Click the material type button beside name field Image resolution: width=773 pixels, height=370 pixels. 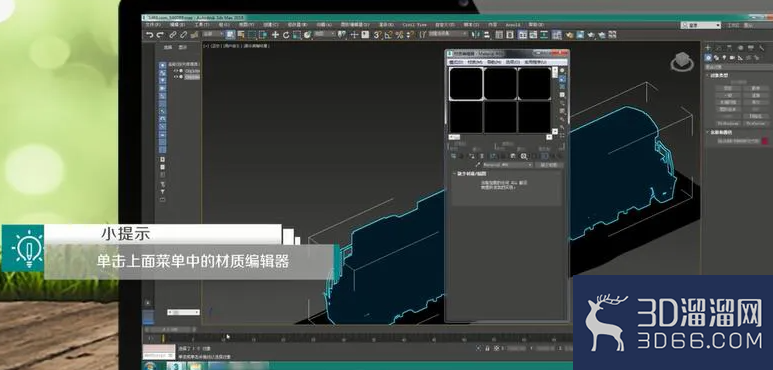click(x=549, y=165)
